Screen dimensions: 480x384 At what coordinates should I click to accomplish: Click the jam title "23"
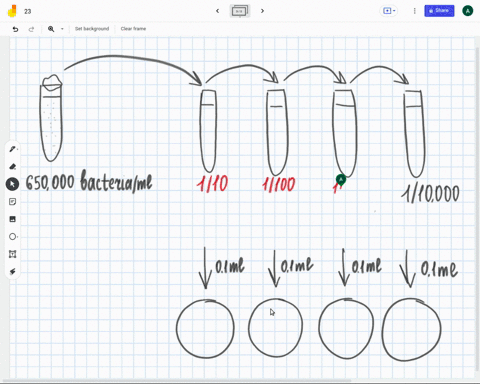click(x=28, y=11)
